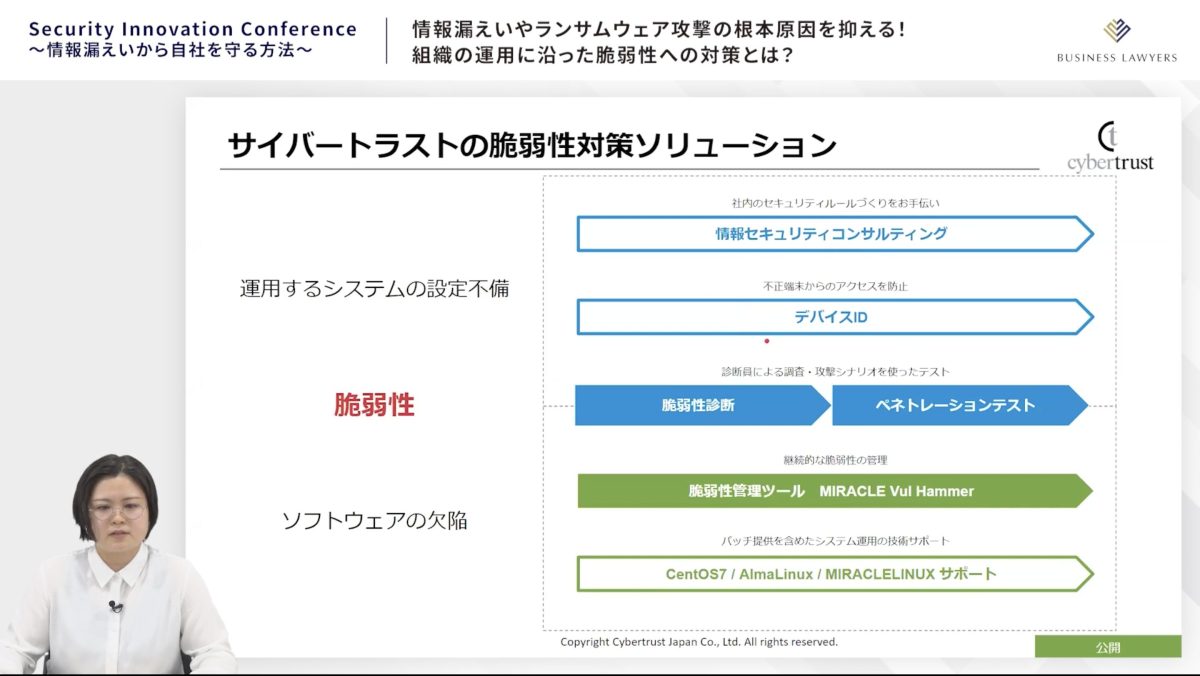Viewport: 1200px width, 676px height.
Task: Click caption 社内のセキュリティルールづくりをお手伝い
Action: 835,203
